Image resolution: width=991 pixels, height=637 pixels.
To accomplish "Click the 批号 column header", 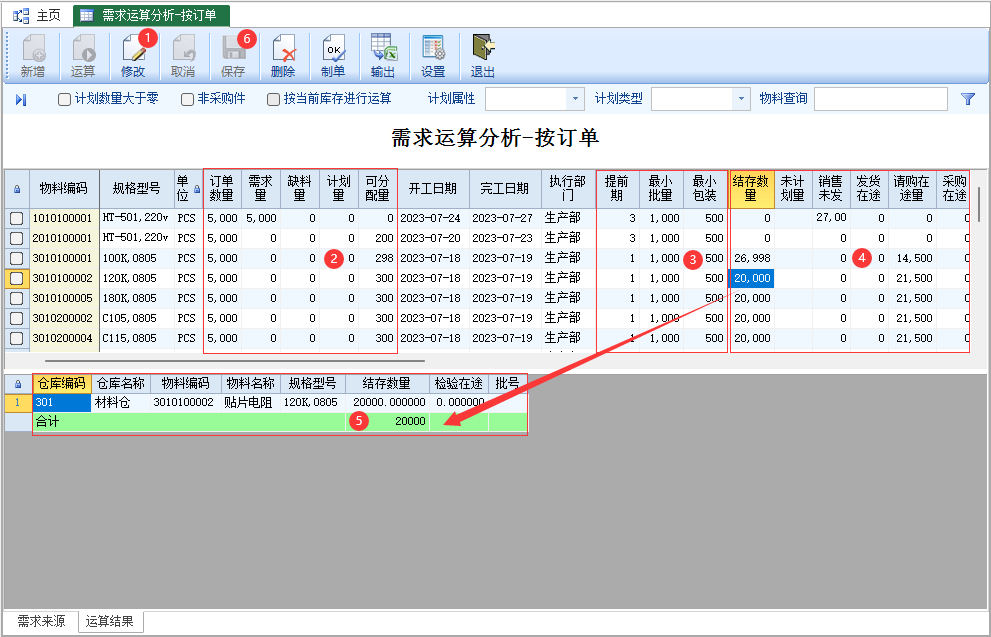I will pos(507,384).
